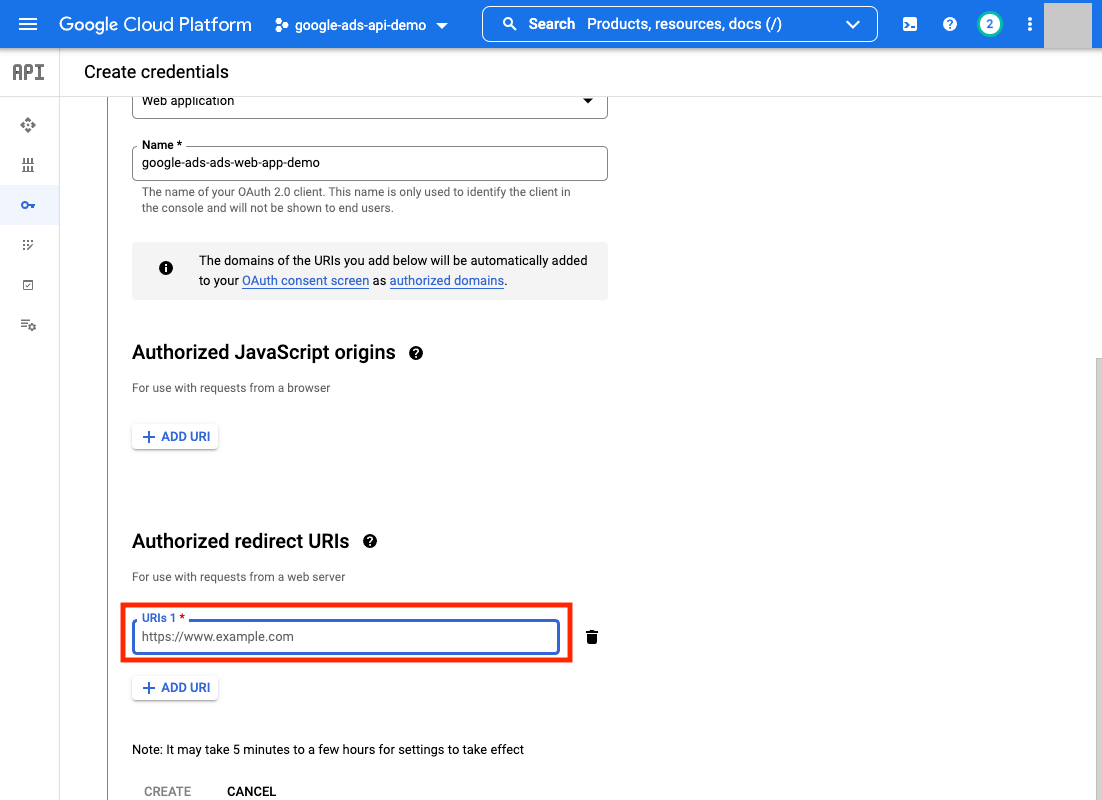Screen dimensions: 1102x800
Task: Show help for Authorized JavaScript origins
Action: [x=416, y=353]
